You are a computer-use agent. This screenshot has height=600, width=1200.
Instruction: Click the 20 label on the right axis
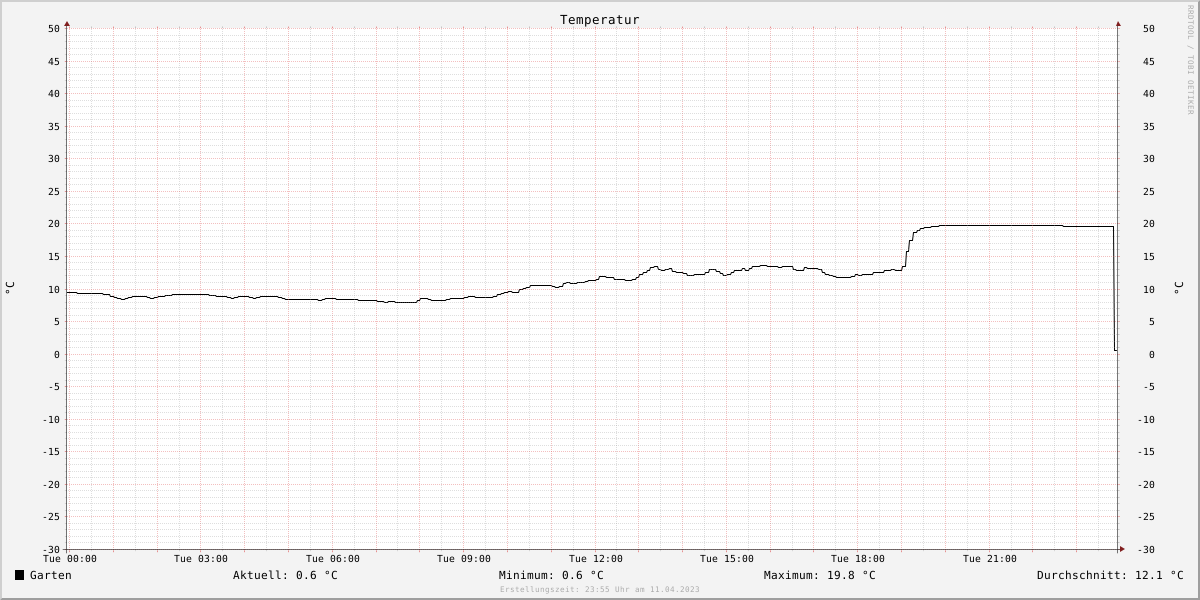click(x=1148, y=224)
